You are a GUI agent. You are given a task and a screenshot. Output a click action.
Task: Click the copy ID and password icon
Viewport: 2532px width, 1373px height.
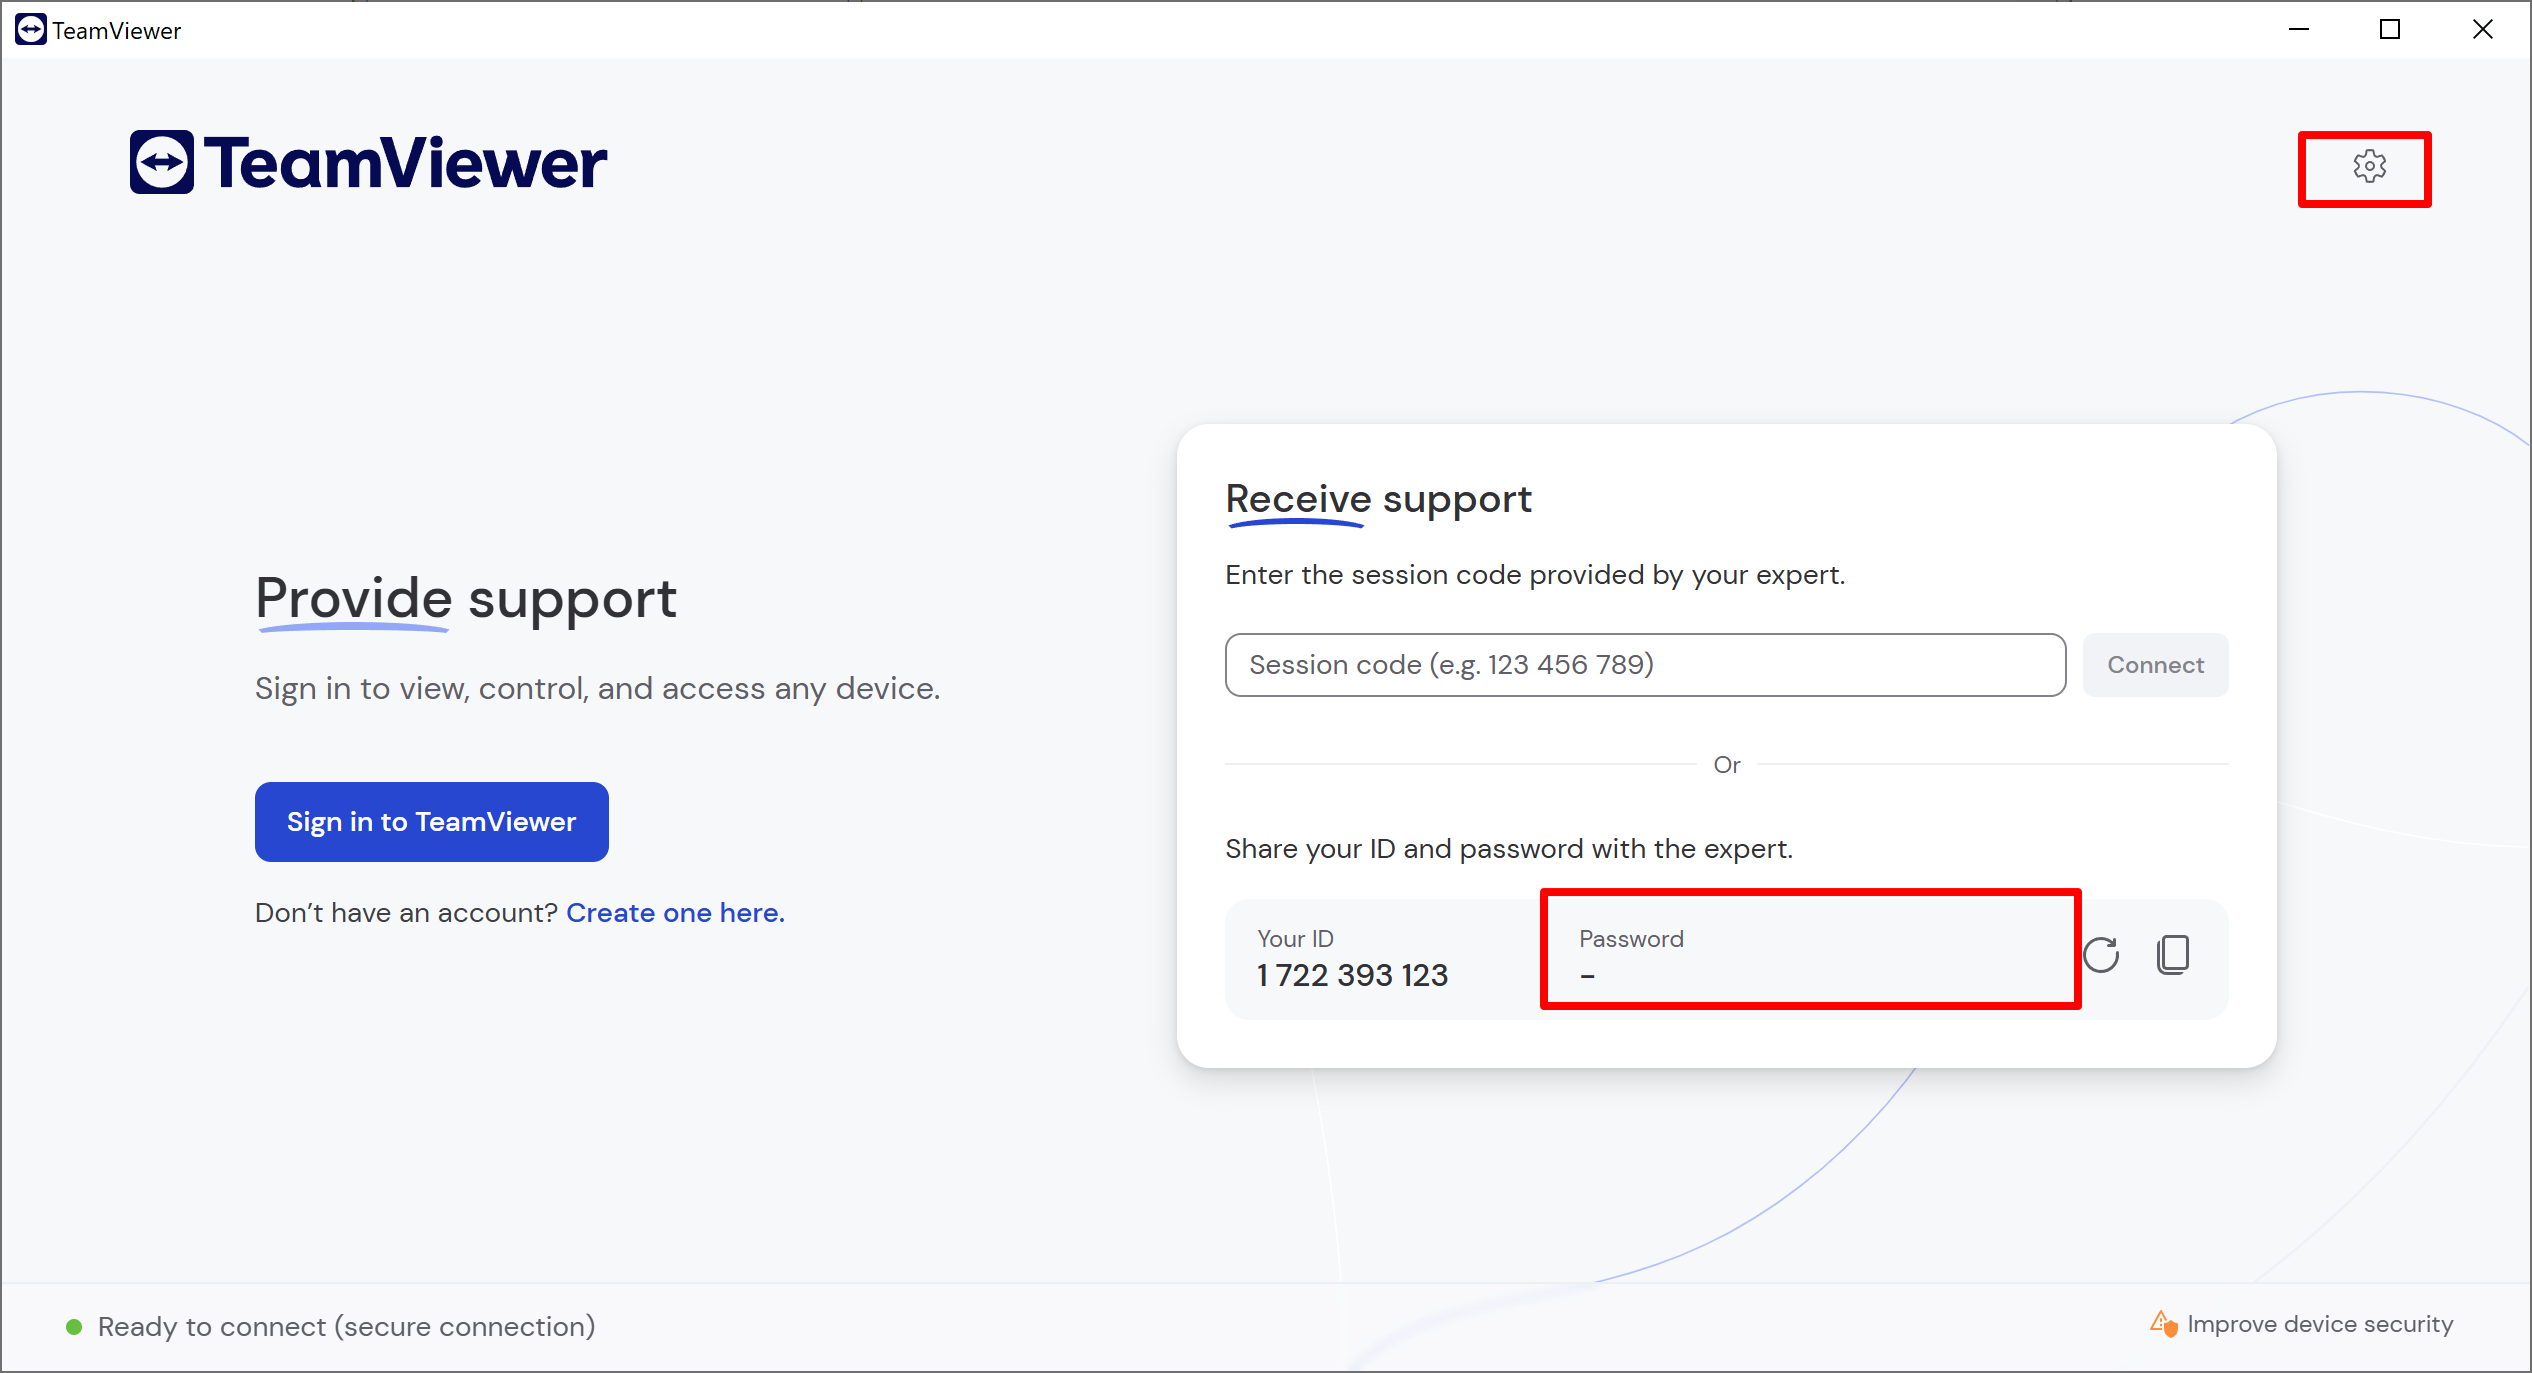click(2172, 955)
